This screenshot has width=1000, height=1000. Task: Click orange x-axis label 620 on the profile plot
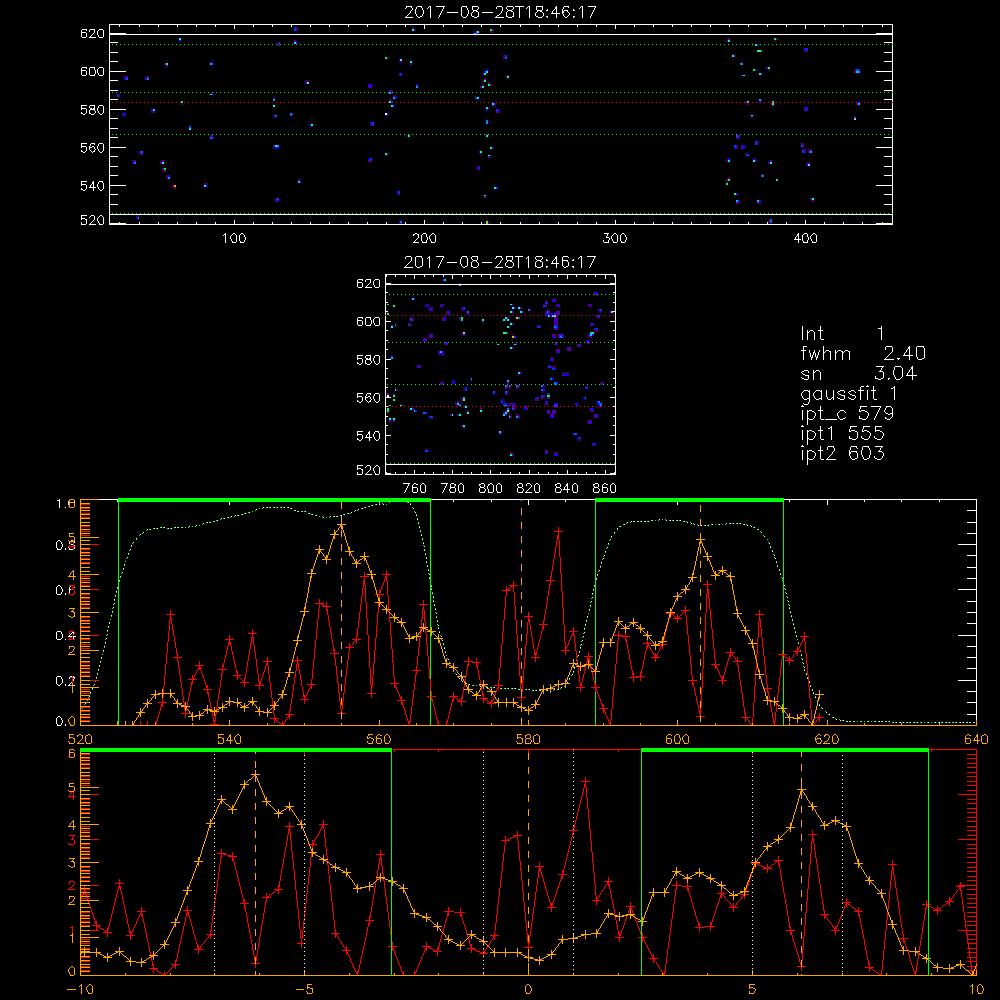827,740
